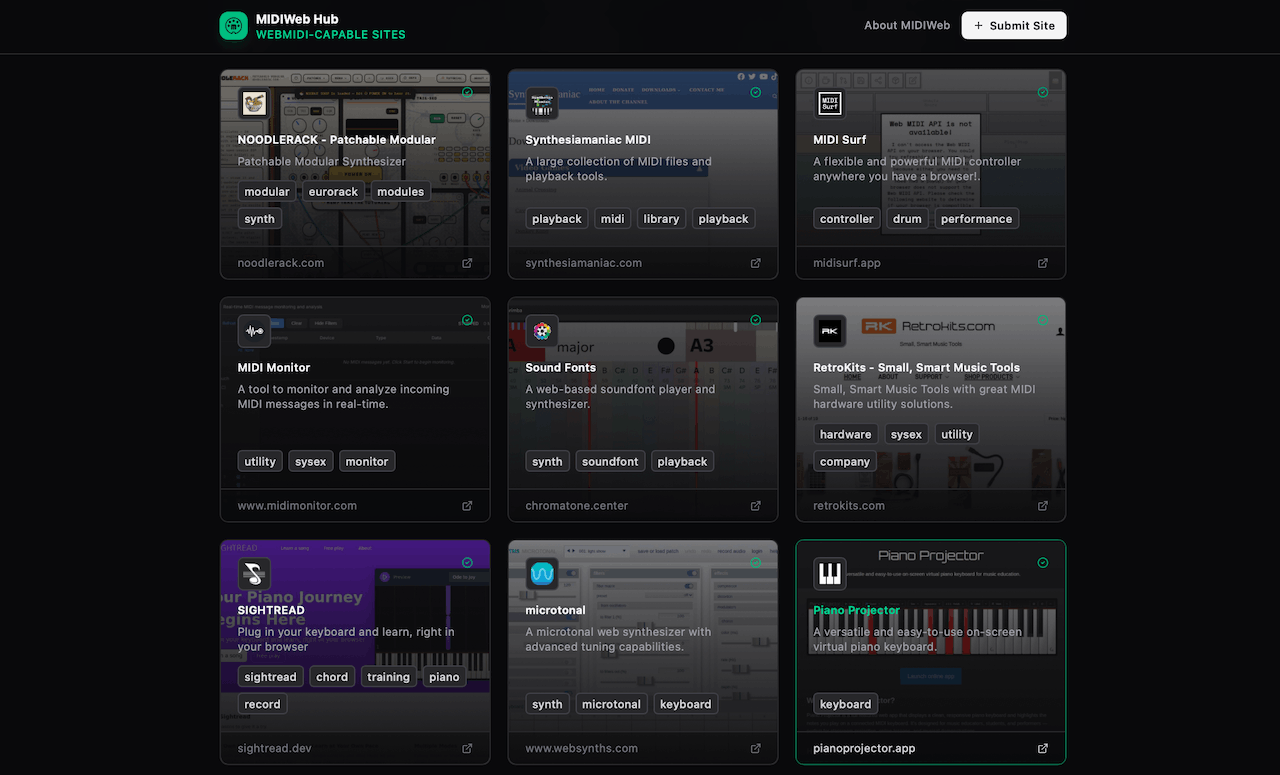Screen dimensions: 1280x775
Task: Select the sightread tag
Action: pos(270,677)
